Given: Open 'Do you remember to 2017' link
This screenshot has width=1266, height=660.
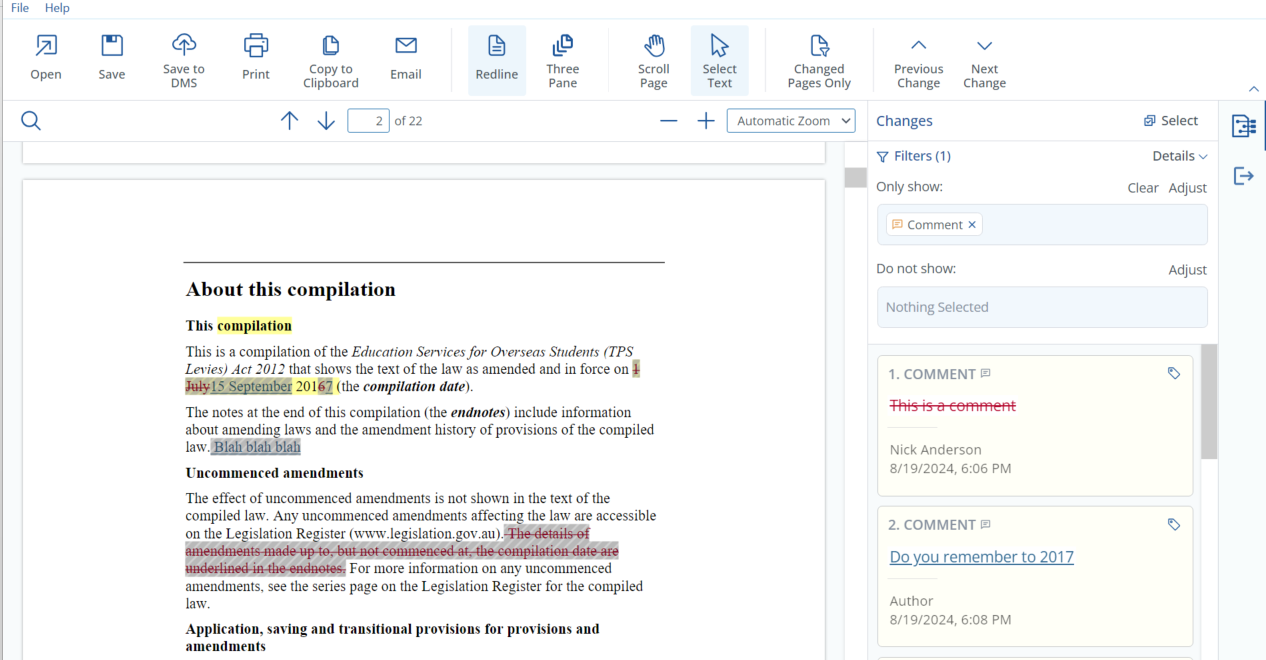Looking at the screenshot, I should point(982,557).
